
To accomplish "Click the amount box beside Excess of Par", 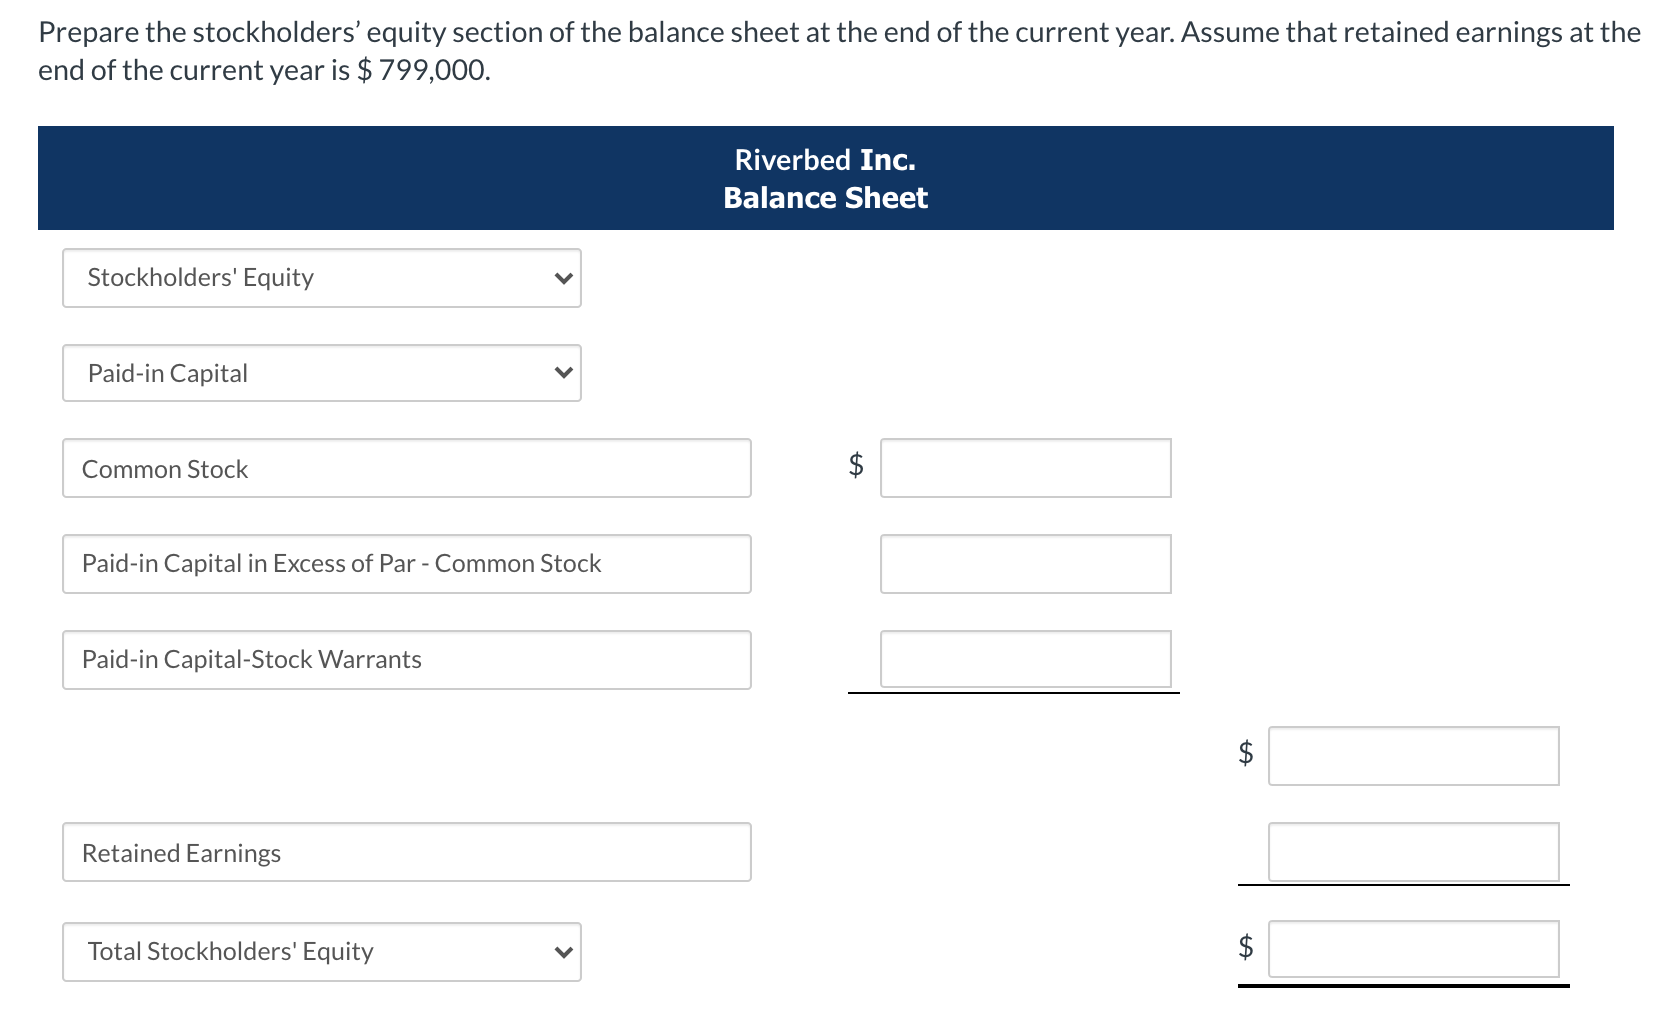I will click(1025, 564).
